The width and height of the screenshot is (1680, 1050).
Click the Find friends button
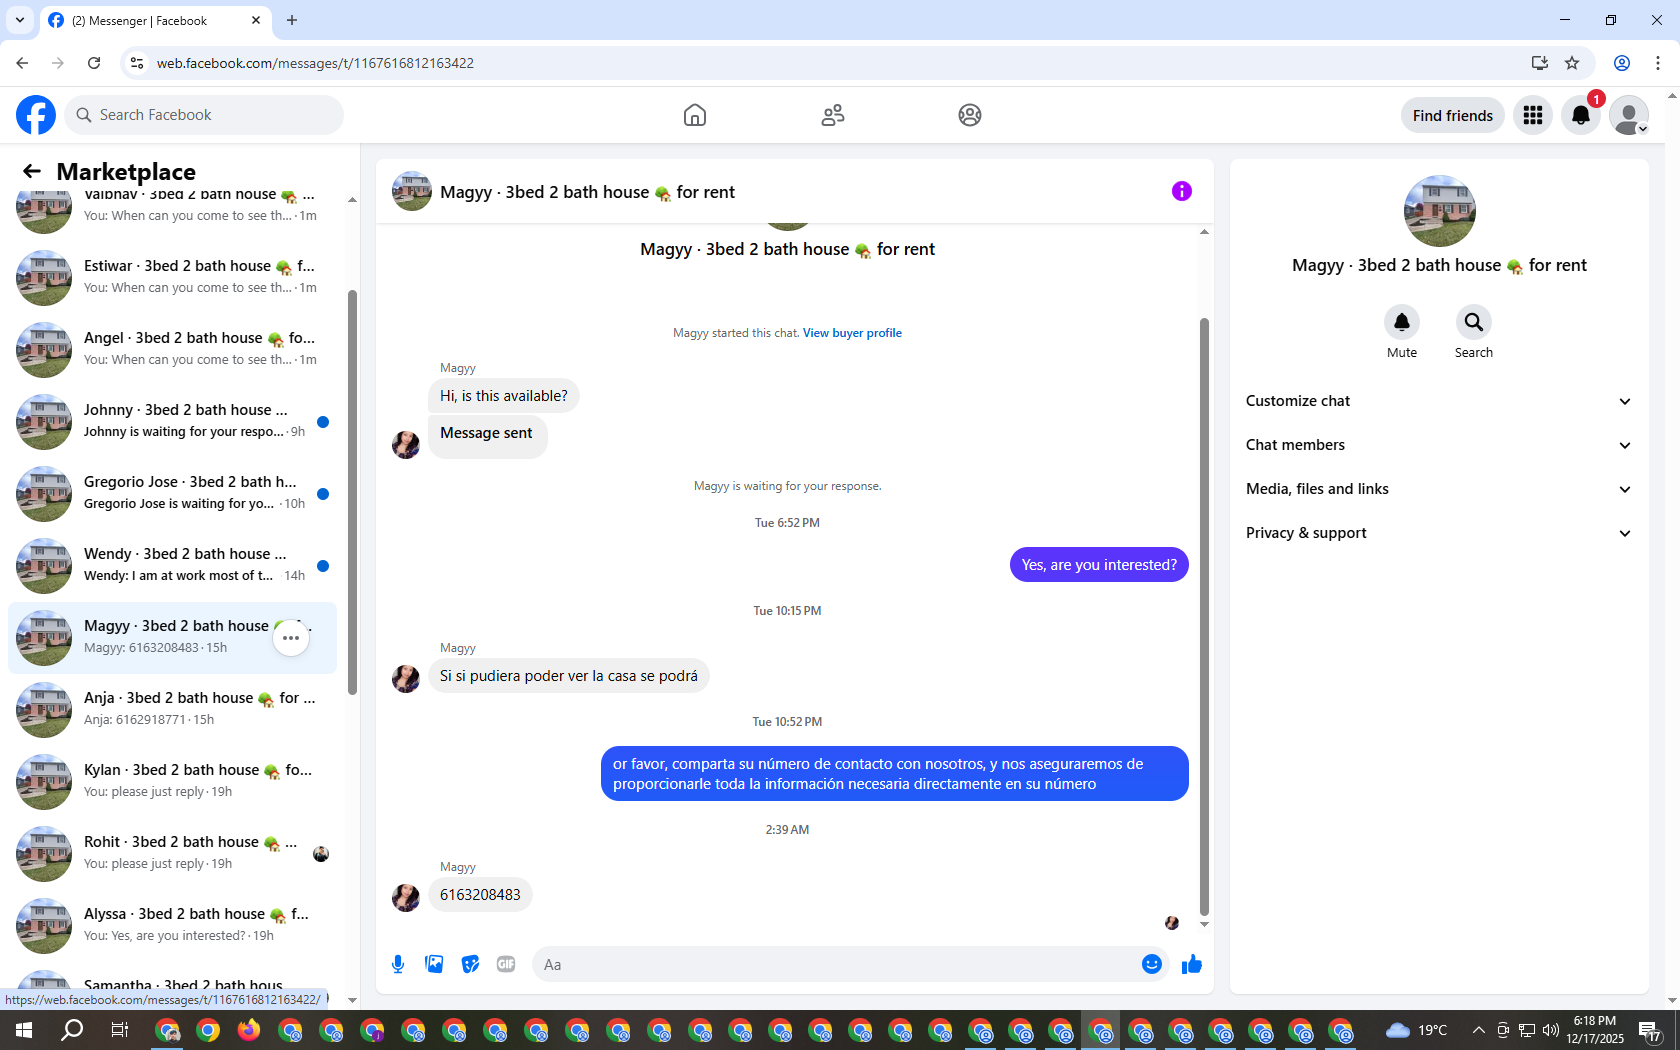1452,115
